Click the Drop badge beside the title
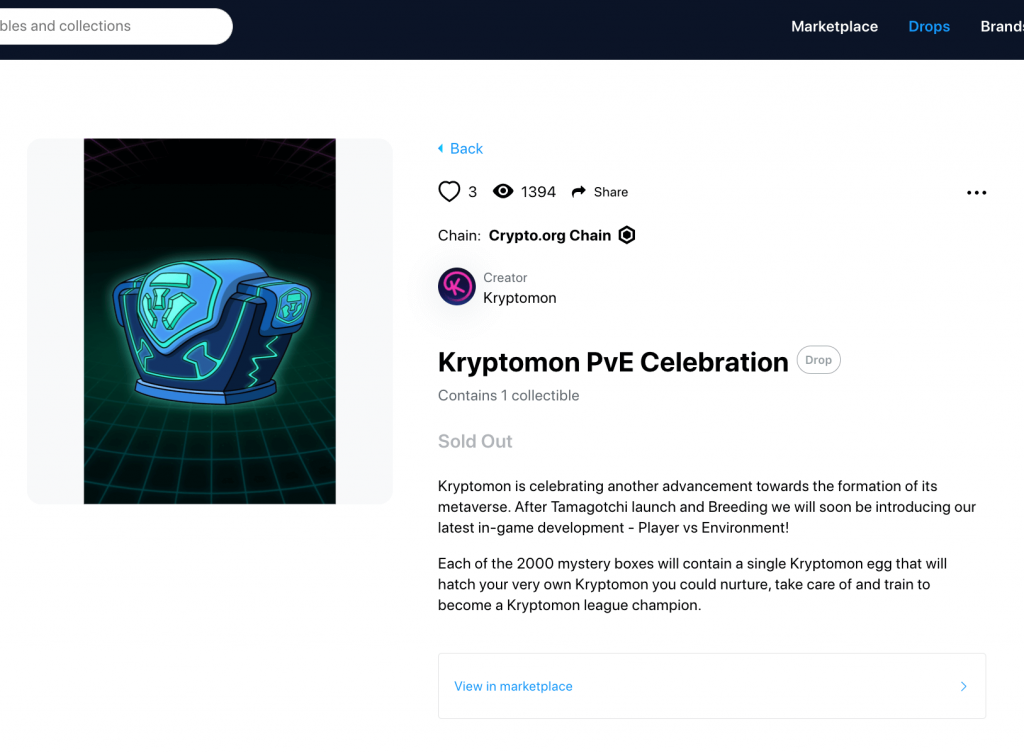The height and width of the screenshot is (753, 1024). coord(818,360)
